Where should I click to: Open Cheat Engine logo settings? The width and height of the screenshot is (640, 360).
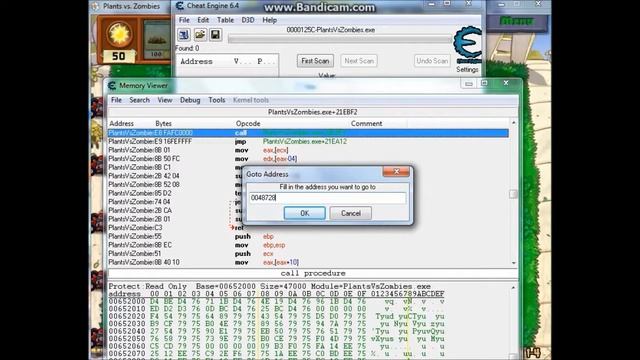click(468, 44)
